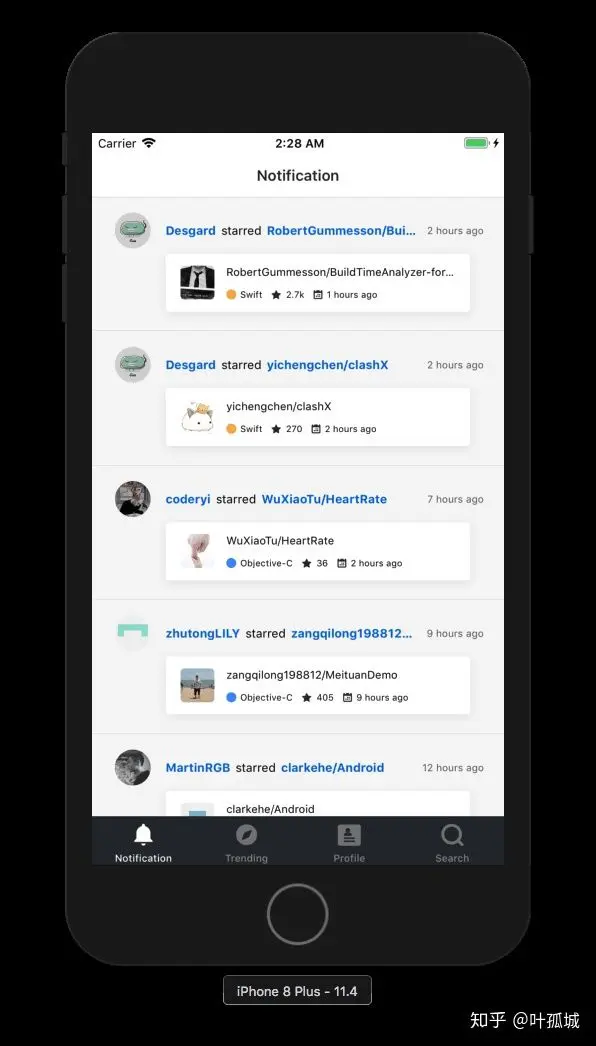Tap the zhutongLILY username link

[202, 634]
